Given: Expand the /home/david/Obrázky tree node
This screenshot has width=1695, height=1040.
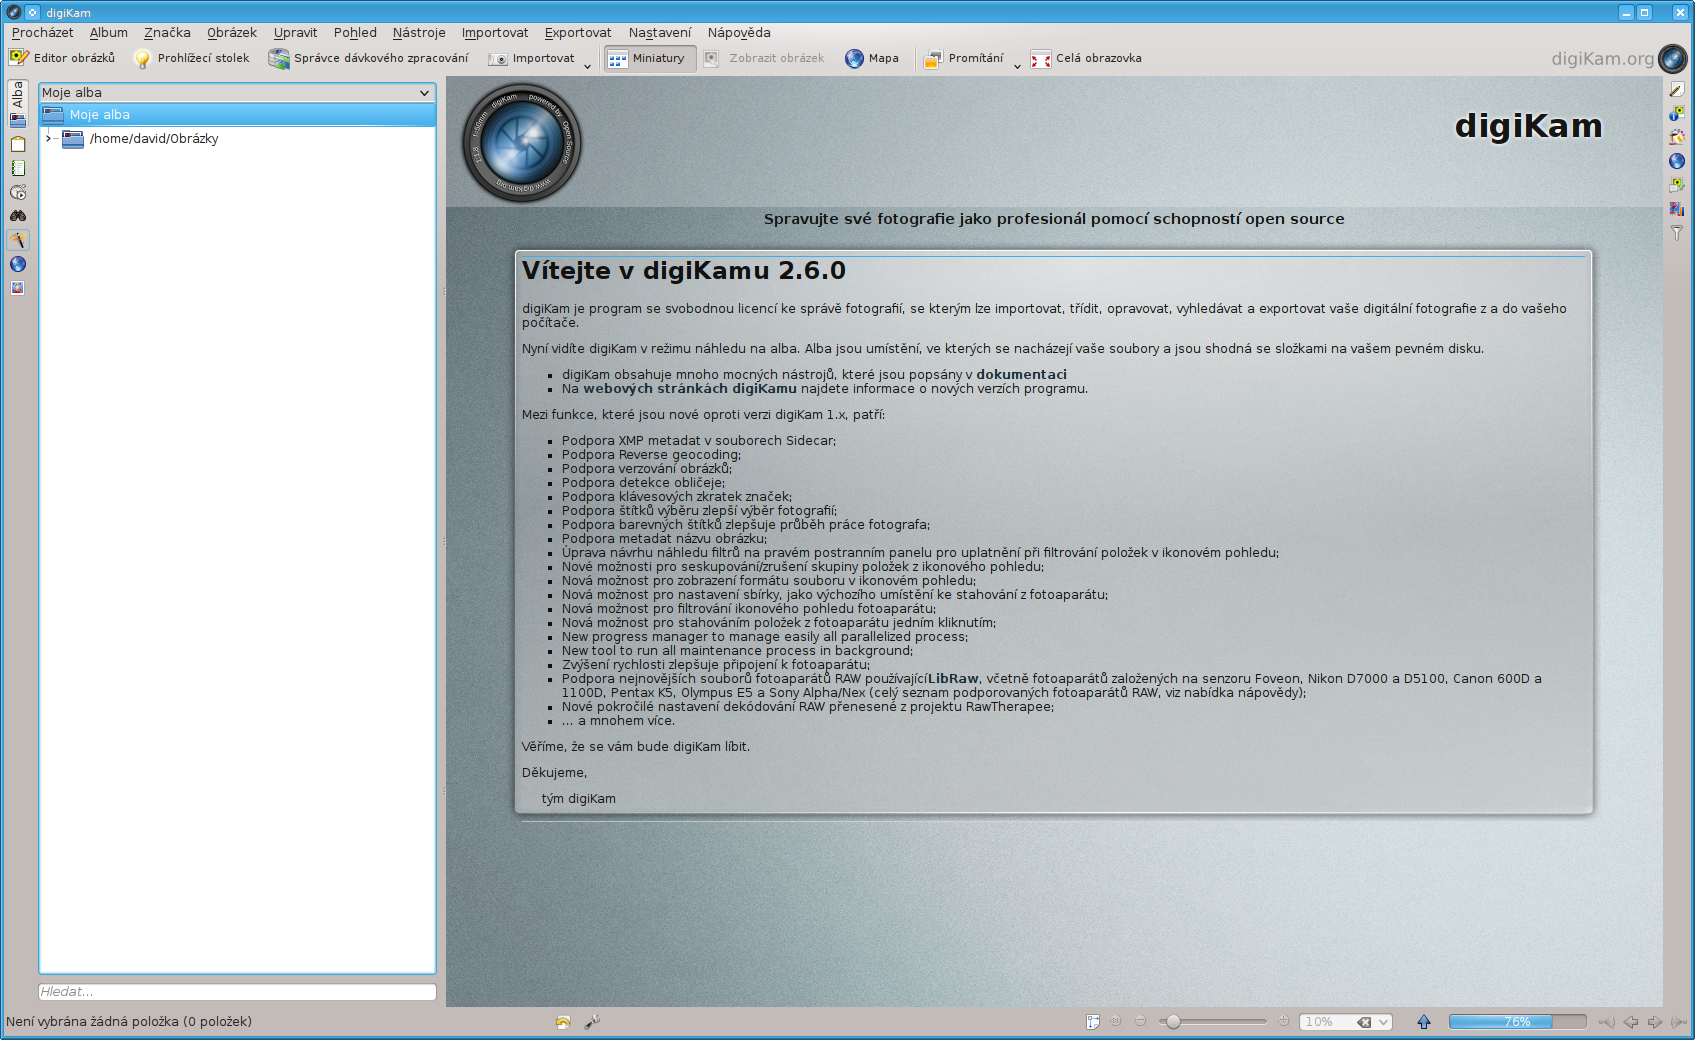Looking at the screenshot, I should click(48, 139).
